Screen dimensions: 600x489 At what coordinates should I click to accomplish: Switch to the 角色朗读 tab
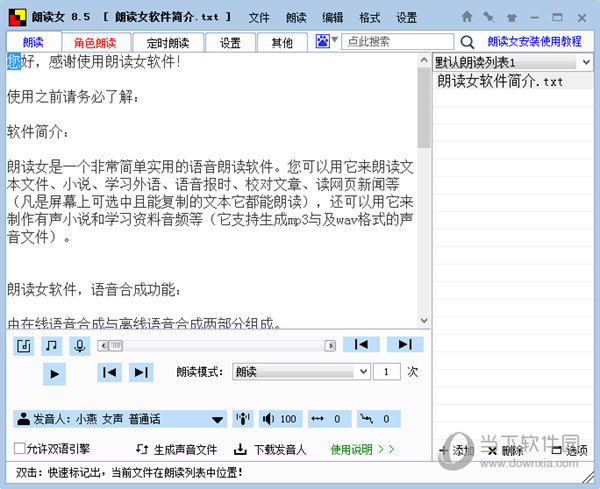[95, 42]
